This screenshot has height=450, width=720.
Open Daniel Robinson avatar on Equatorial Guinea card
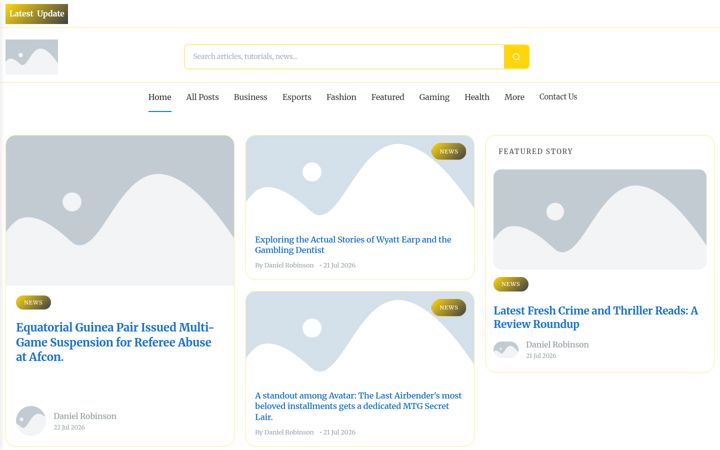point(31,421)
